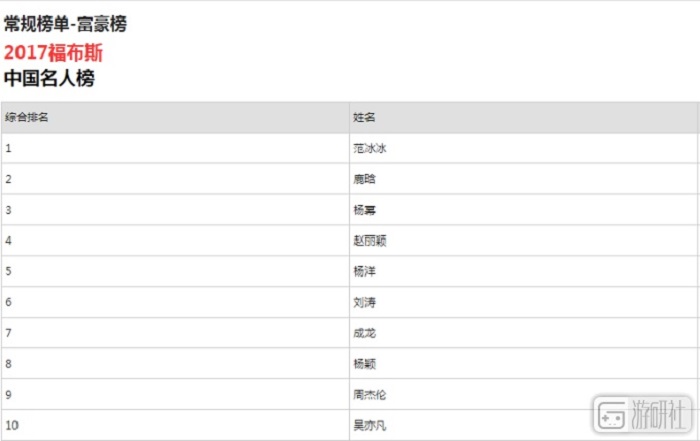
Task: Click the 游研社 watermark text
Action: (659, 414)
